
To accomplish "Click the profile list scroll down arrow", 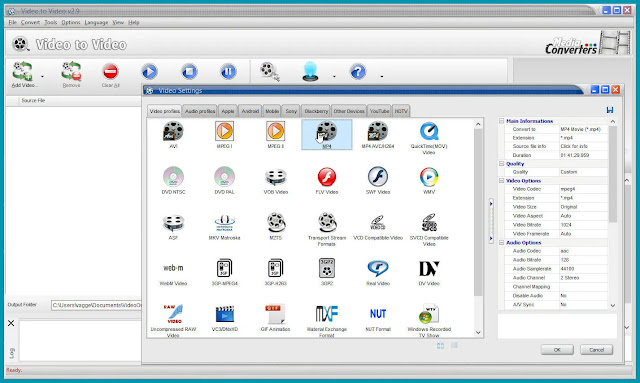I will click(478, 332).
